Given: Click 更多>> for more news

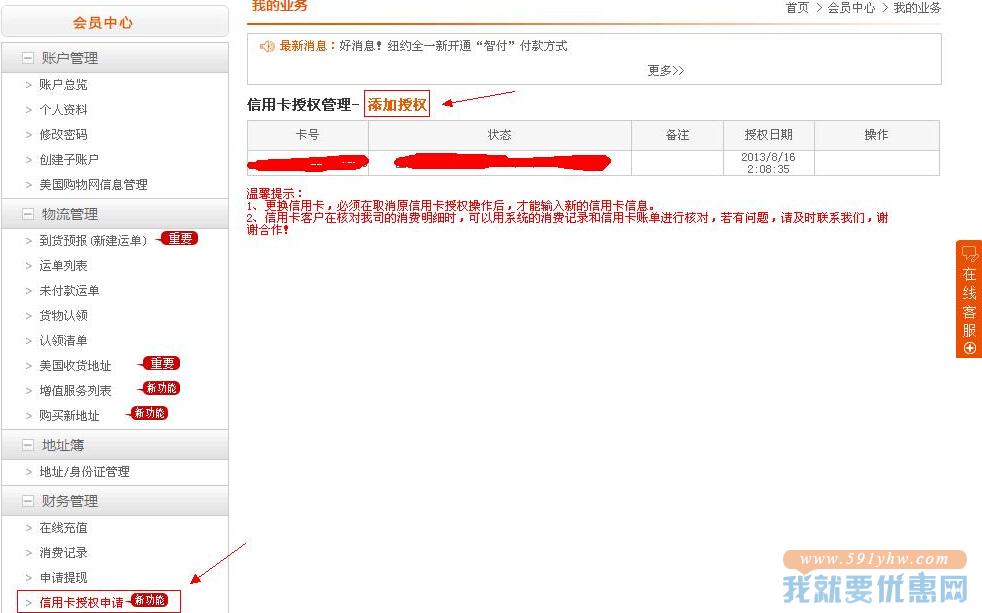Looking at the screenshot, I should [x=666, y=70].
